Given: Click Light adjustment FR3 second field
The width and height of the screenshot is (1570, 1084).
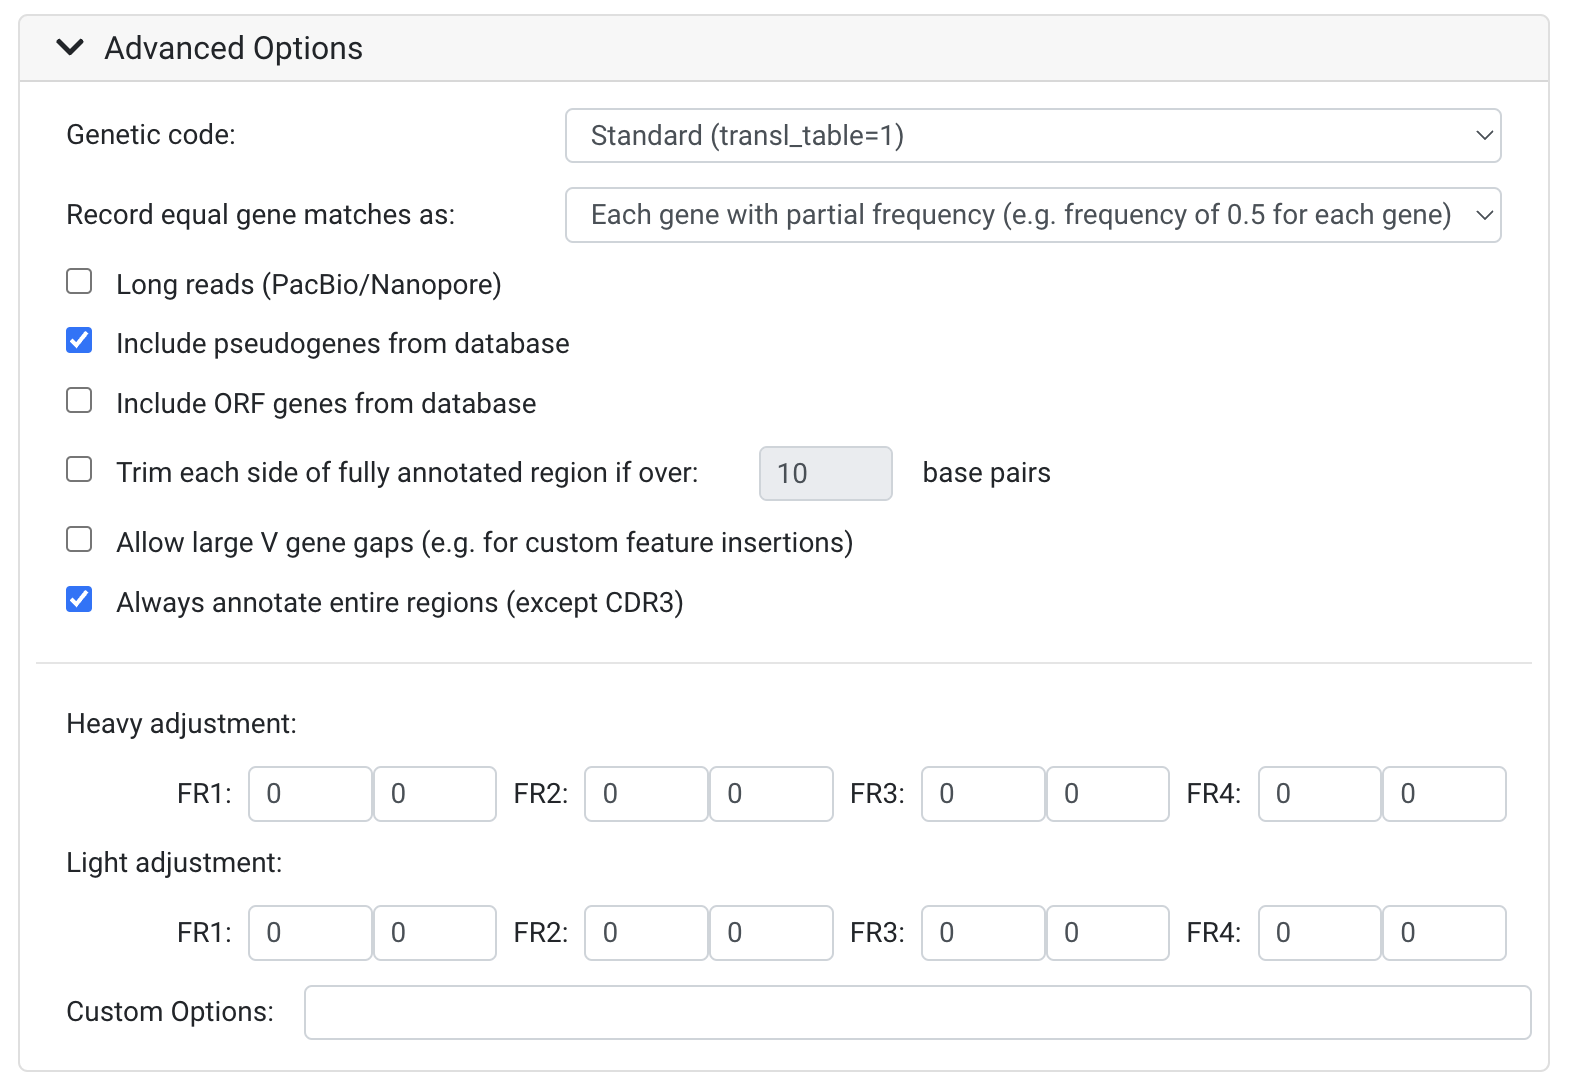Looking at the screenshot, I should click(1107, 933).
